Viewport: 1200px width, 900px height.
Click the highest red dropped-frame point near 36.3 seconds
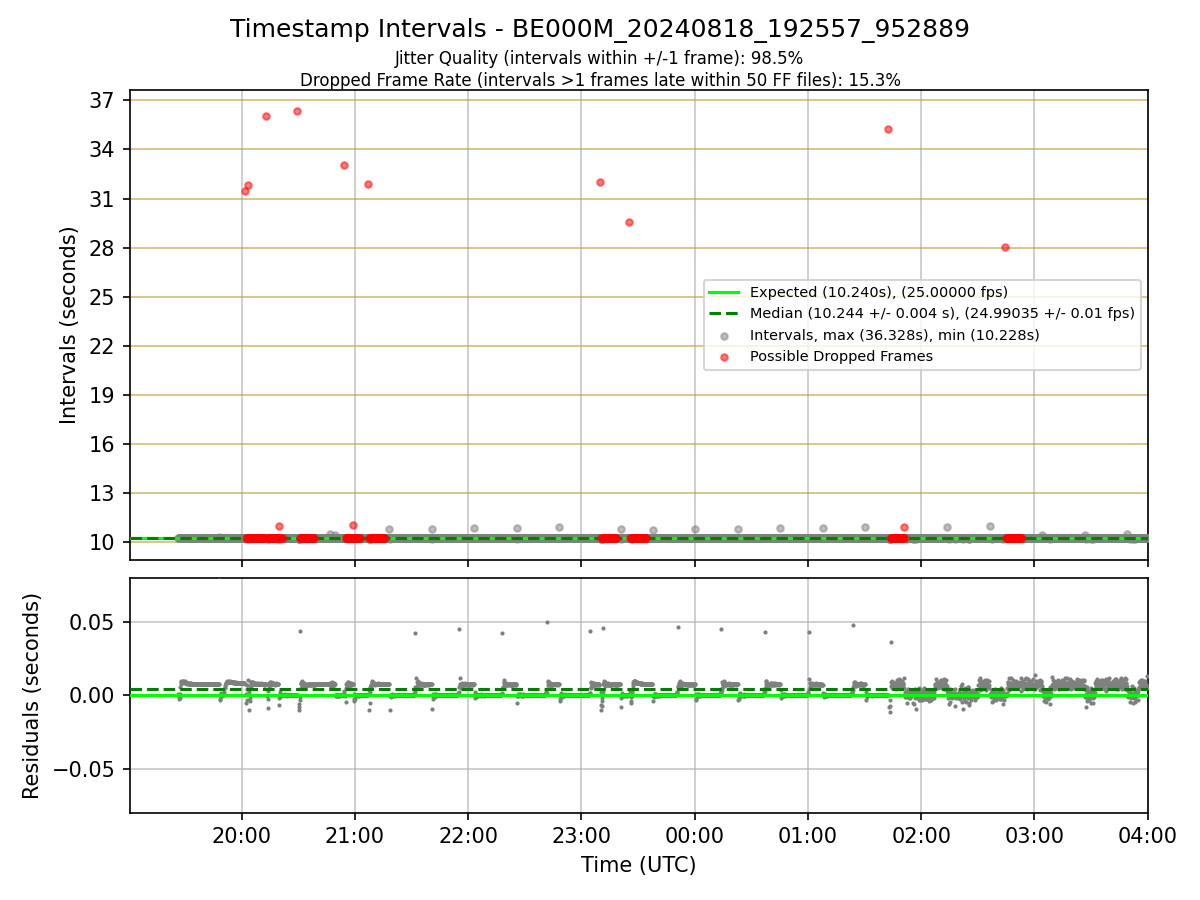[x=297, y=111]
